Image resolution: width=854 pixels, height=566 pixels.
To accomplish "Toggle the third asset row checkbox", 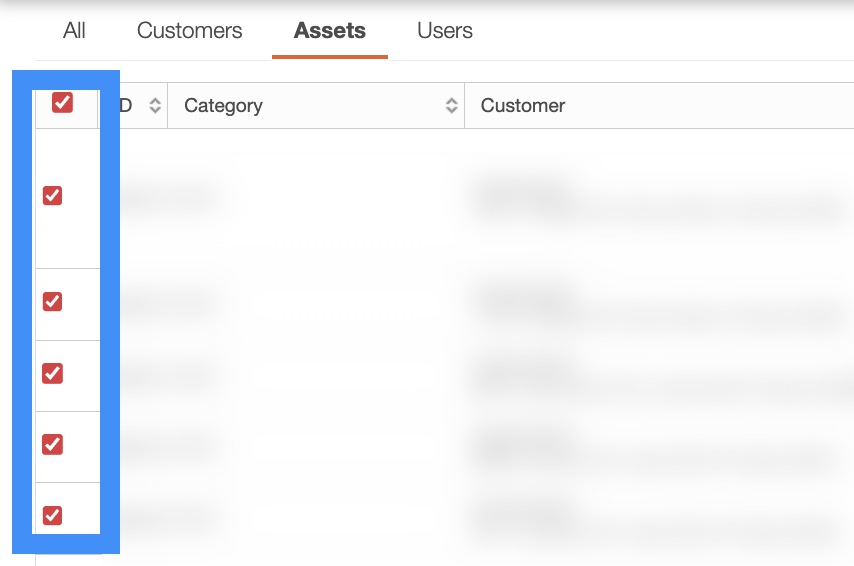I will coord(53,373).
